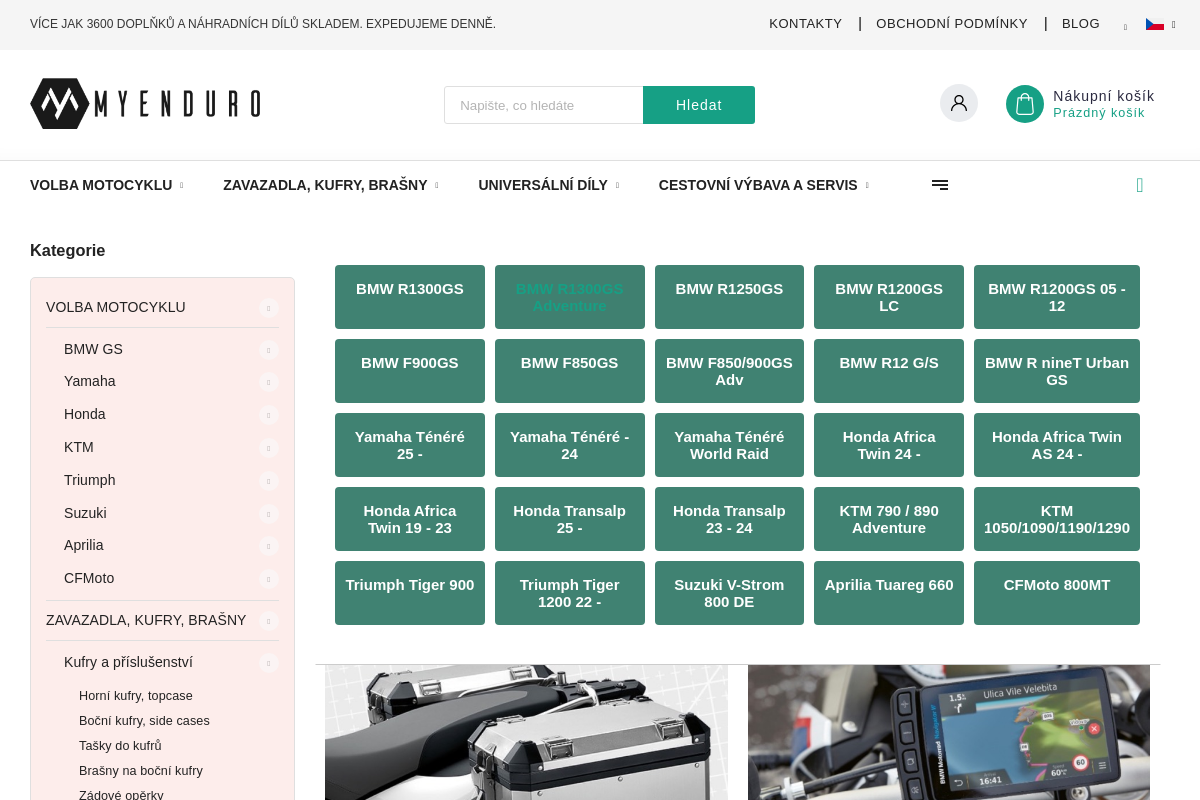
Task: Select Yamaha Ténéré 25 - tile
Action: [410, 445]
